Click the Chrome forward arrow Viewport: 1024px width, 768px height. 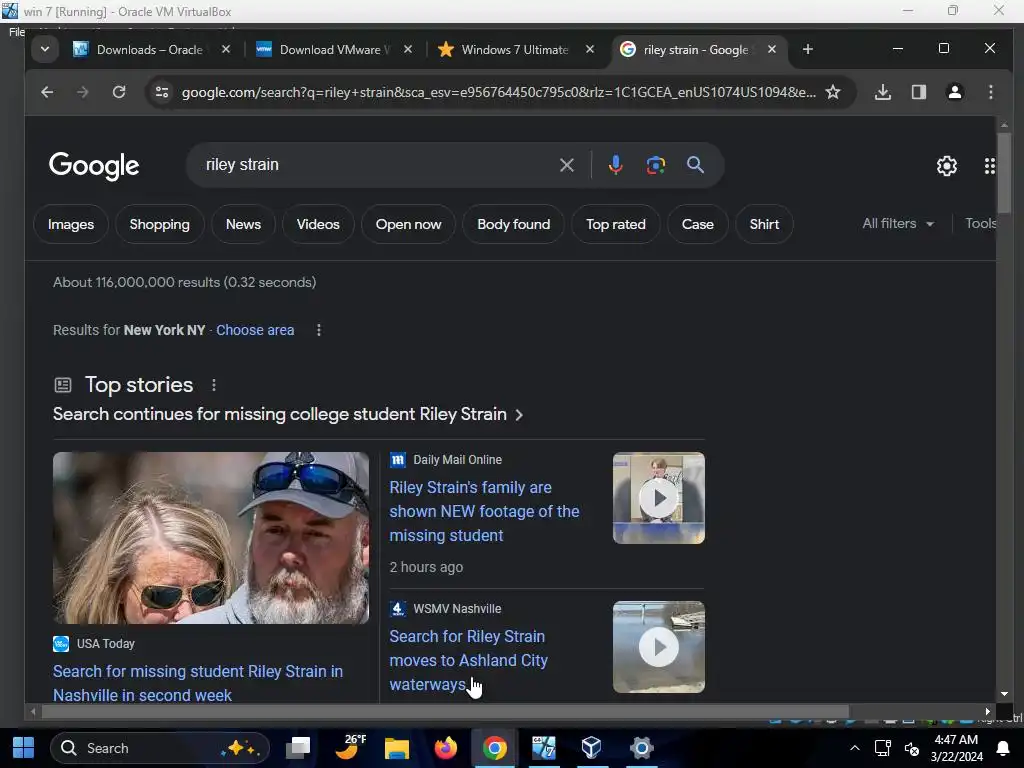pyautogui.click(x=82, y=92)
